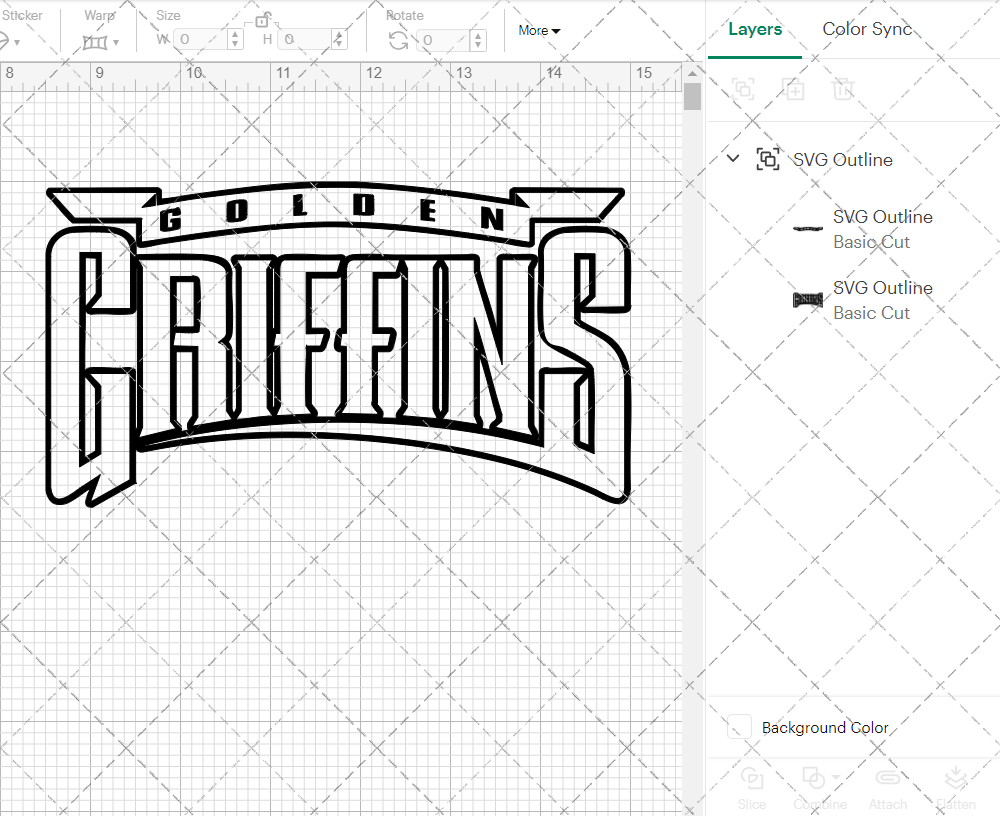Select the Flatten tool
Image resolution: width=1000 pixels, height=816 pixels.
955,788
